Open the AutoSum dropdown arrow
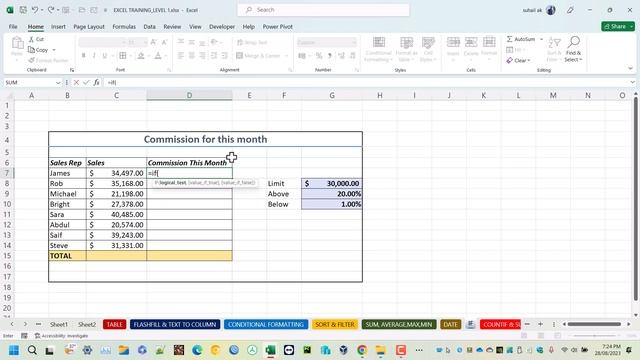 (x=542, y=39)
